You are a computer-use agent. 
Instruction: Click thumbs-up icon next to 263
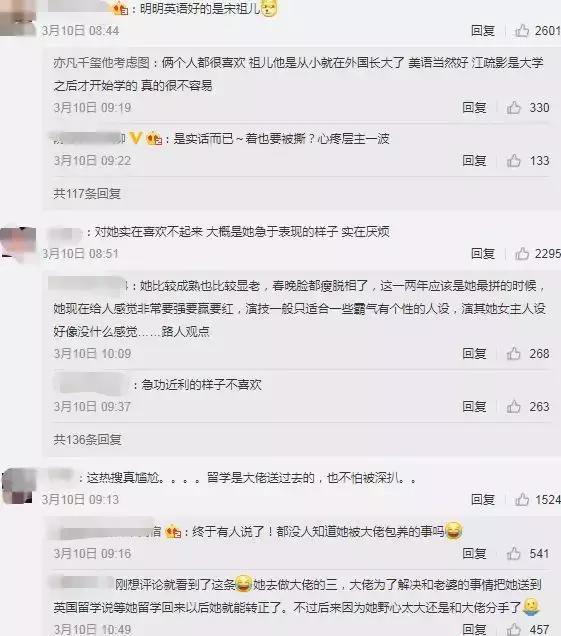[514, 406]
